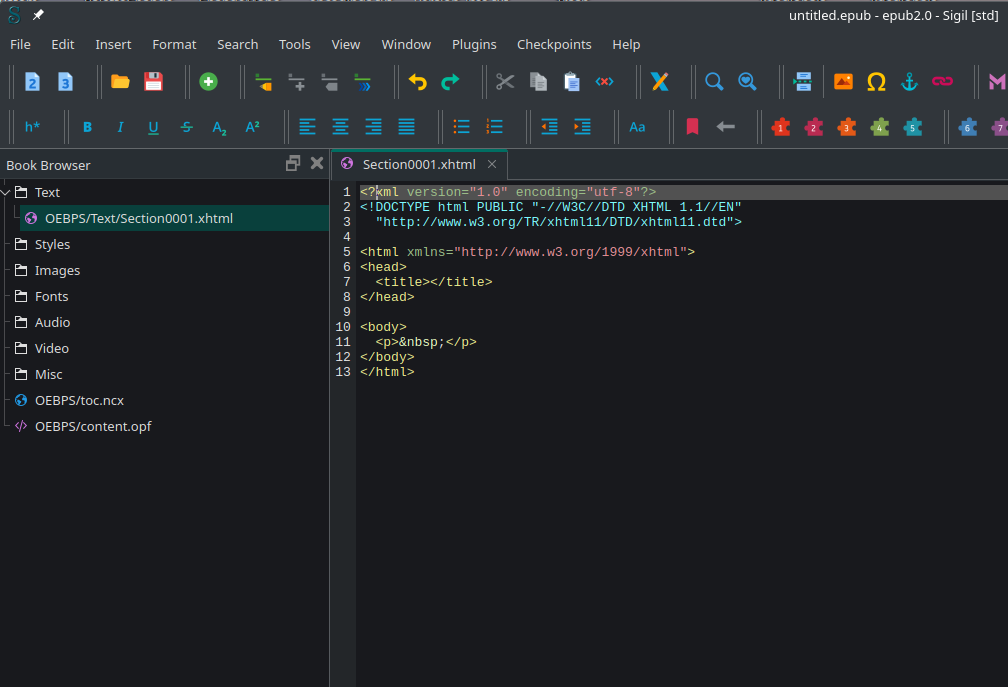The height and width of the screenshot is (687, 1008).
Task: Toggle italic formatting
Action: click(x=120, y=127)
